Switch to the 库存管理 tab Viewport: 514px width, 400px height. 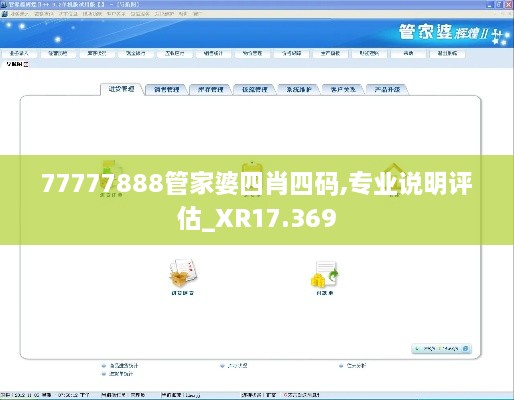click(x=211, y=89)
